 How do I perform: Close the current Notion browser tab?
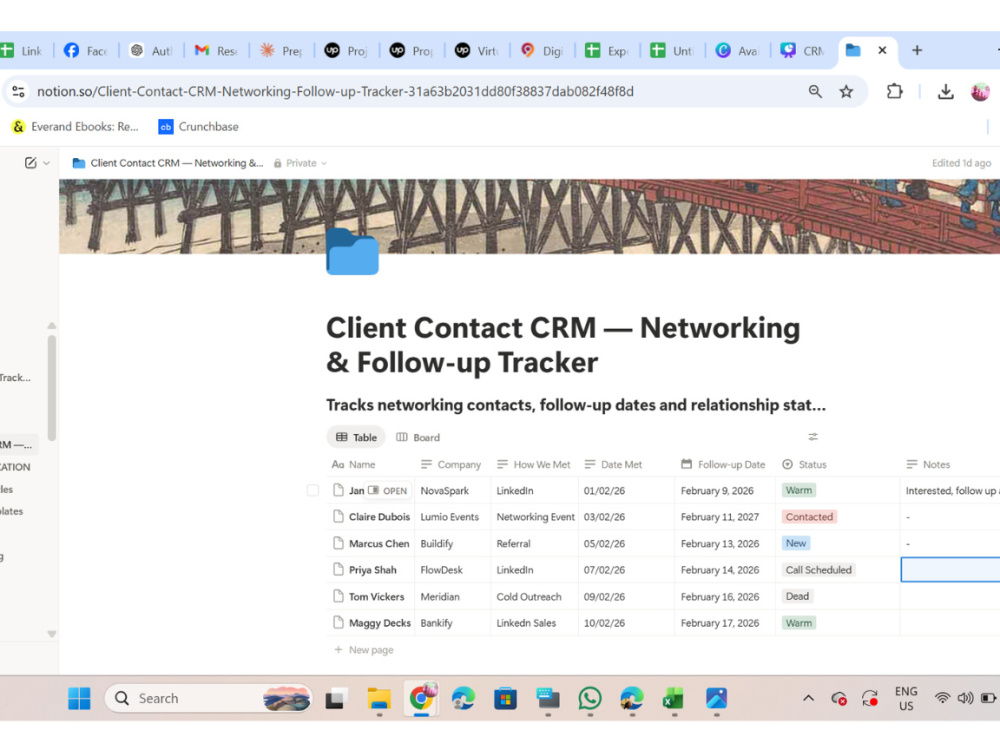click(882, 50)
